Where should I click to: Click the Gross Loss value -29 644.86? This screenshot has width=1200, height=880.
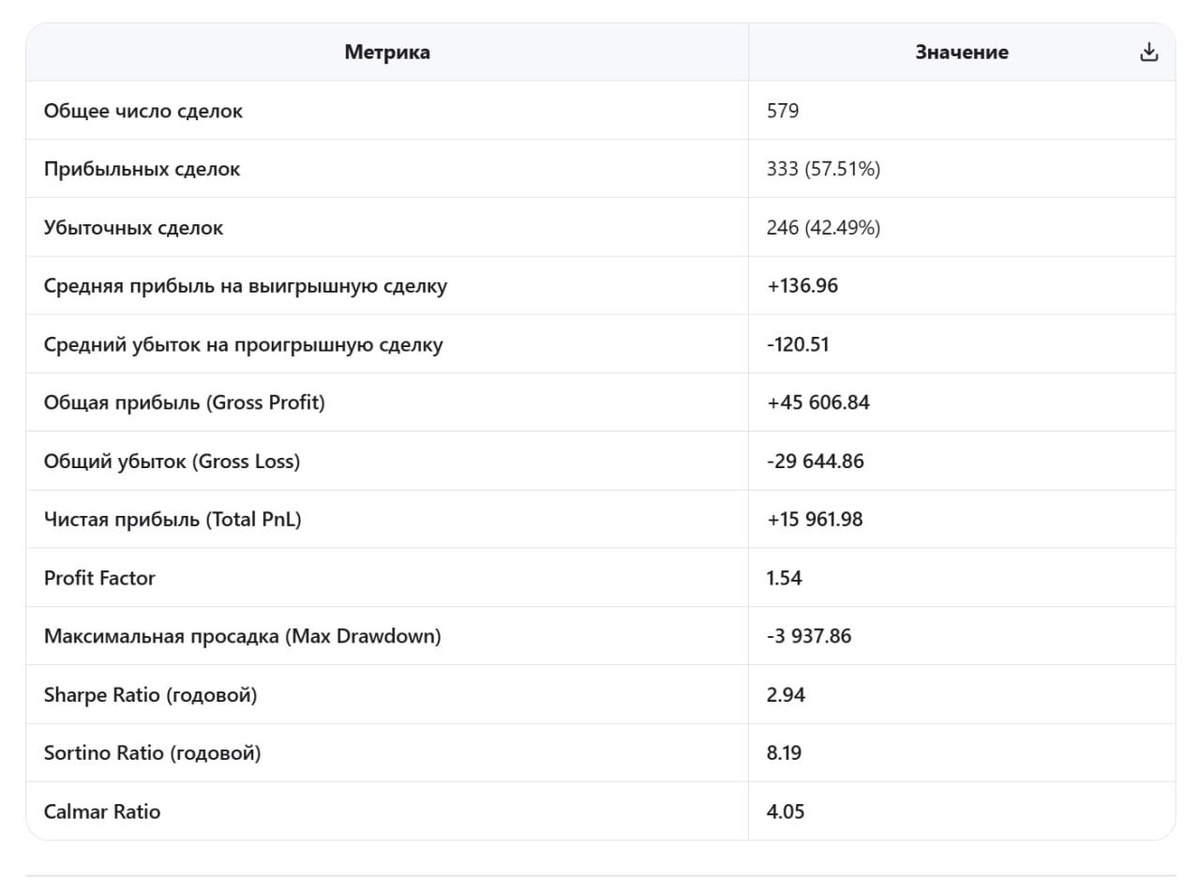[815, 461]
